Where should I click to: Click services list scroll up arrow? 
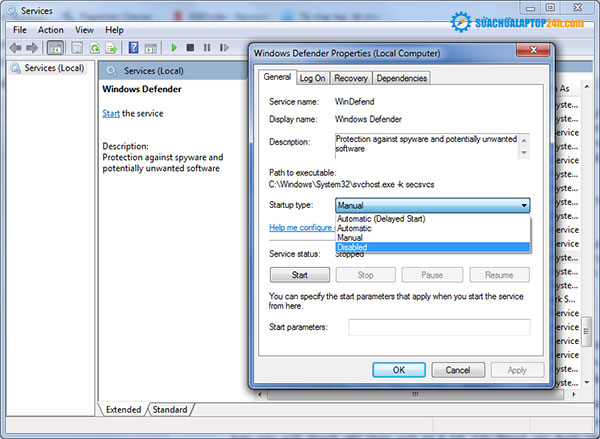pos(587,87)
